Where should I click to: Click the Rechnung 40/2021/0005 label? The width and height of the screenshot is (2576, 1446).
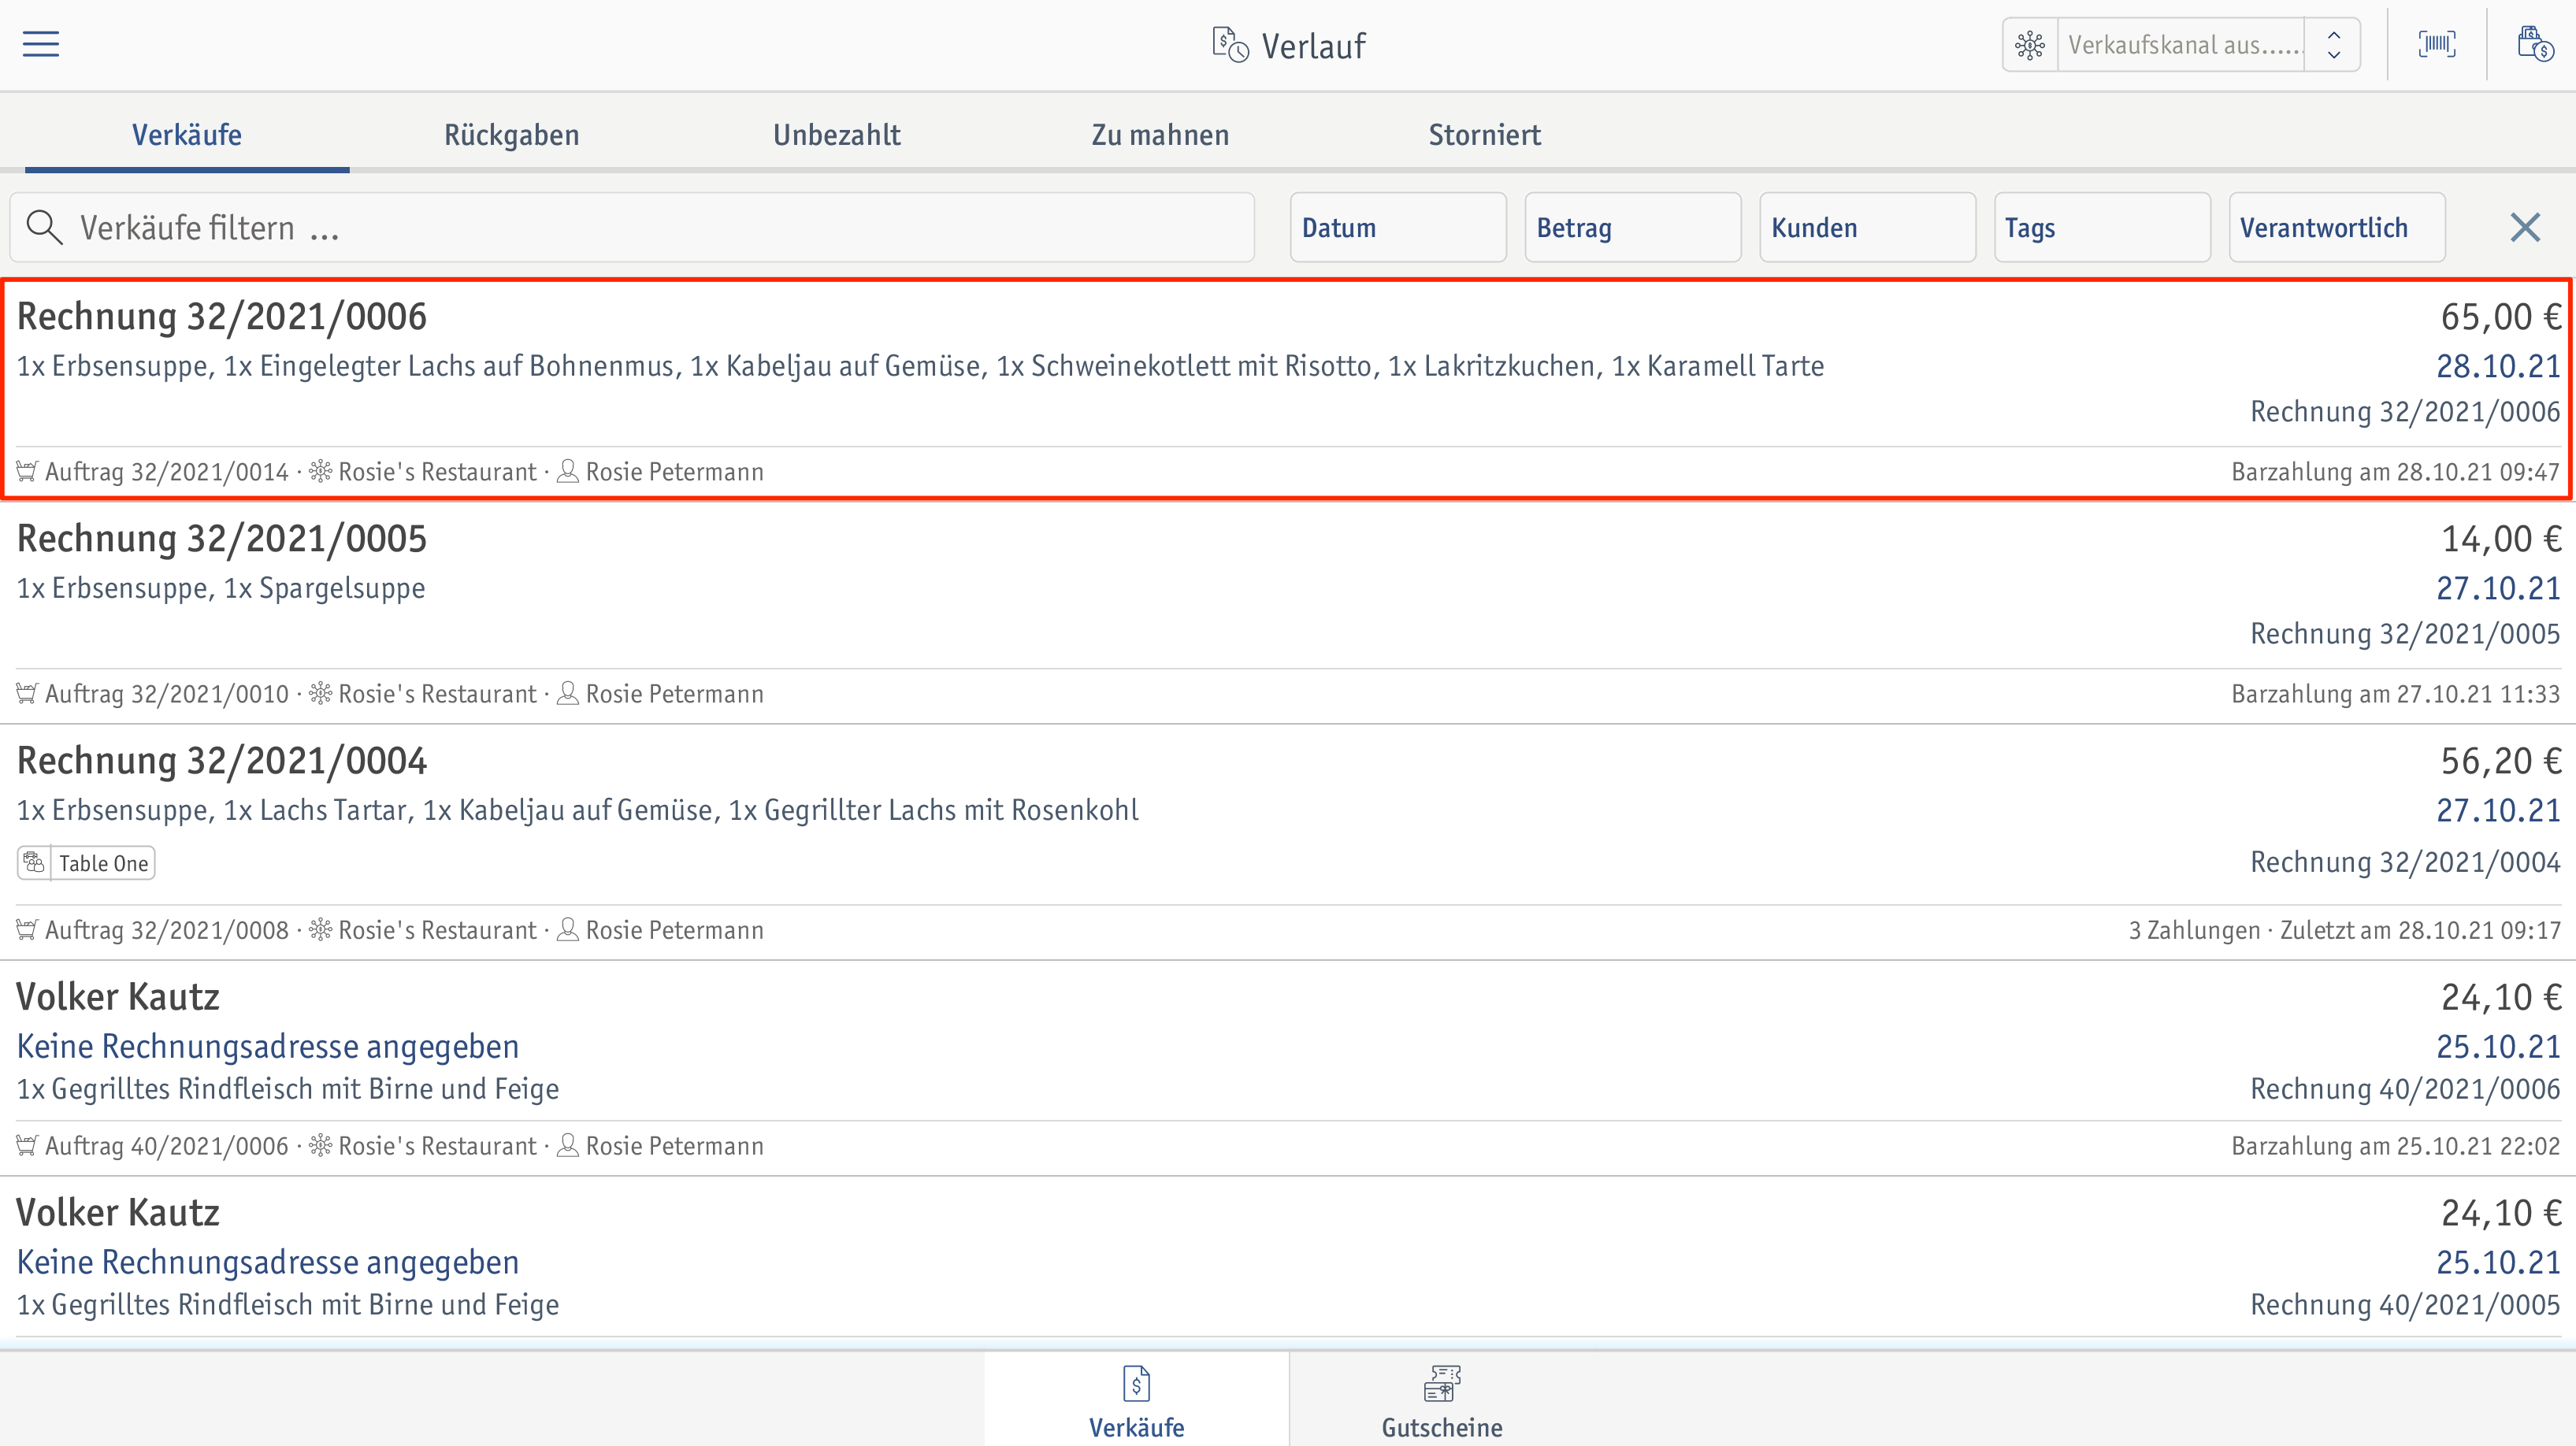click(2405, 1305)
